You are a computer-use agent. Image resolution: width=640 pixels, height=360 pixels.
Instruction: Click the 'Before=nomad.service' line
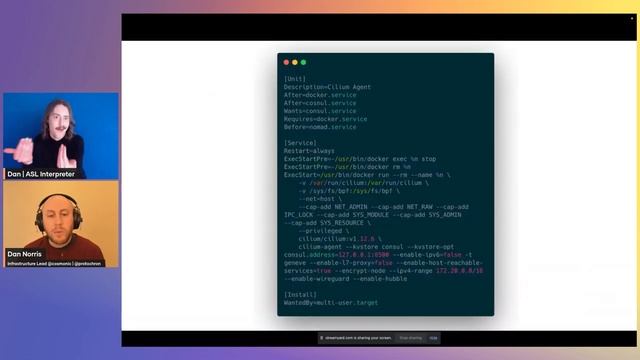click(x=320, y=127)
